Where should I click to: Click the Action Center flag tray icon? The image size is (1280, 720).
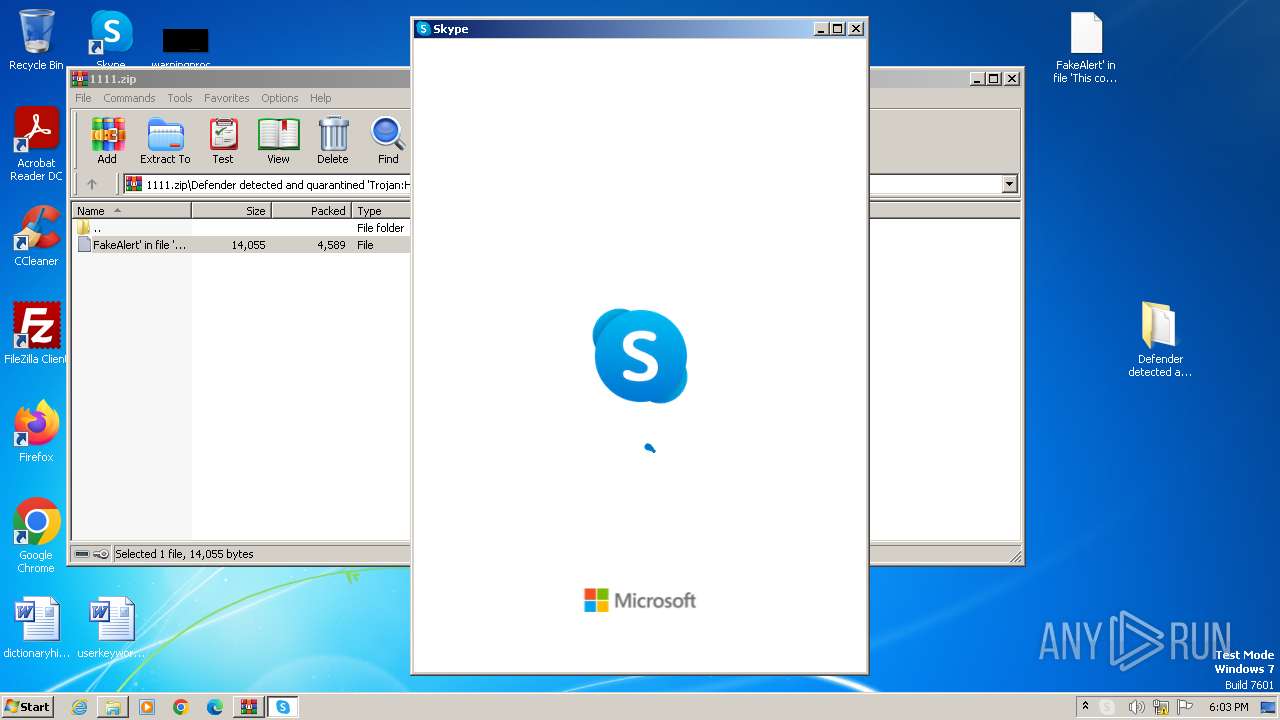coord(1186,707)
